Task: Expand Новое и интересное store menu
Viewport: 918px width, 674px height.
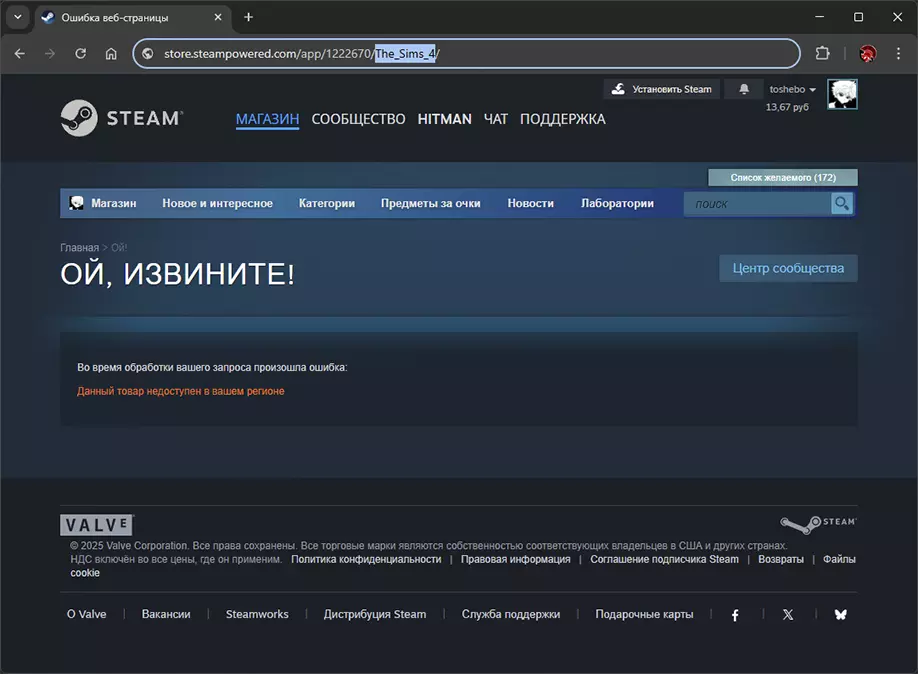Action: pyautogui.click(x=217, y=203)
